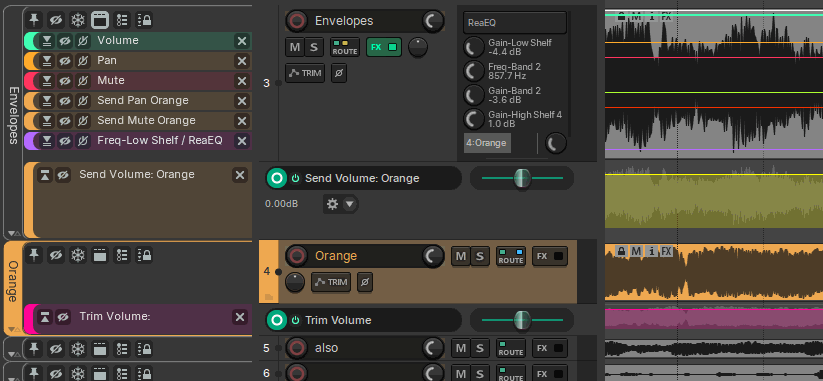Open routing for Envelopes track
Screen dimensions: 823x381
pos(345,47)
